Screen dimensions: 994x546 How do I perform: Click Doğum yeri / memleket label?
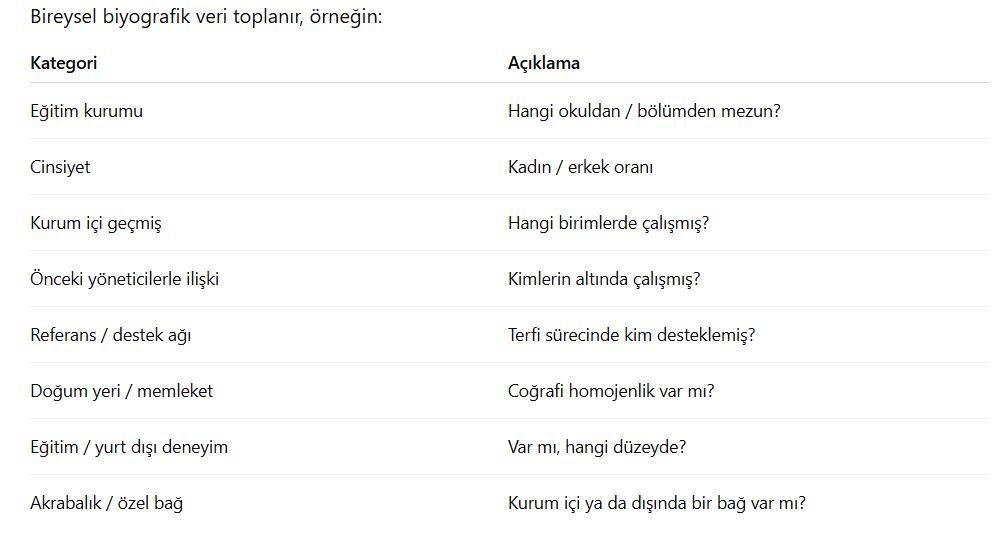pyautogui.click(x=121, y=391)
